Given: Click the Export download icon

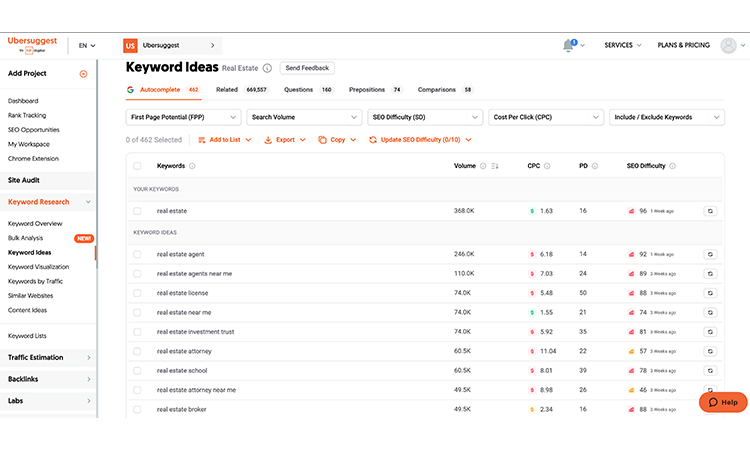Looking at the screenshot, I should [x=268, y=140].
